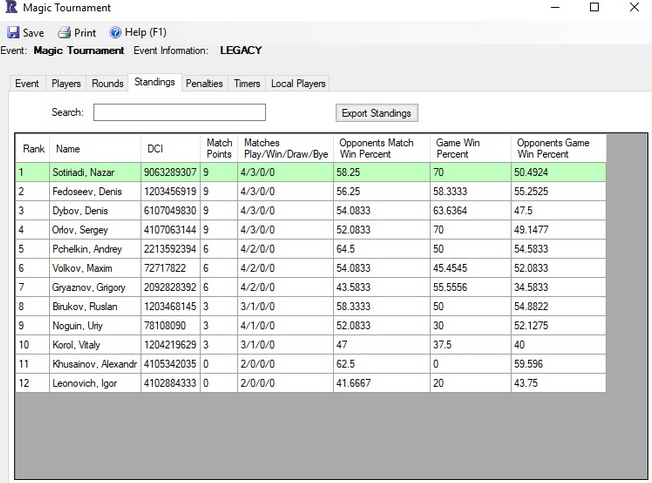
Task: Open the Timers tab
Action: pyautogui.click(x=247, y=84)
